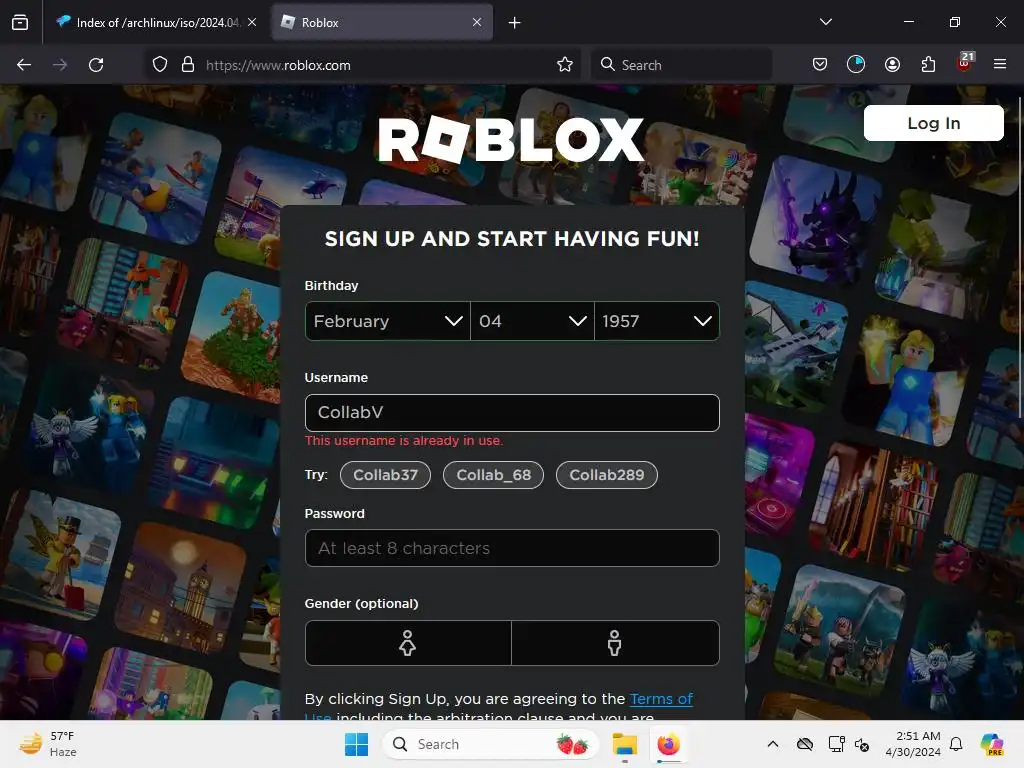This screenshot has height=768, width=1024.
Task: Click the ROBLOX logo
Action: (511, 139)
